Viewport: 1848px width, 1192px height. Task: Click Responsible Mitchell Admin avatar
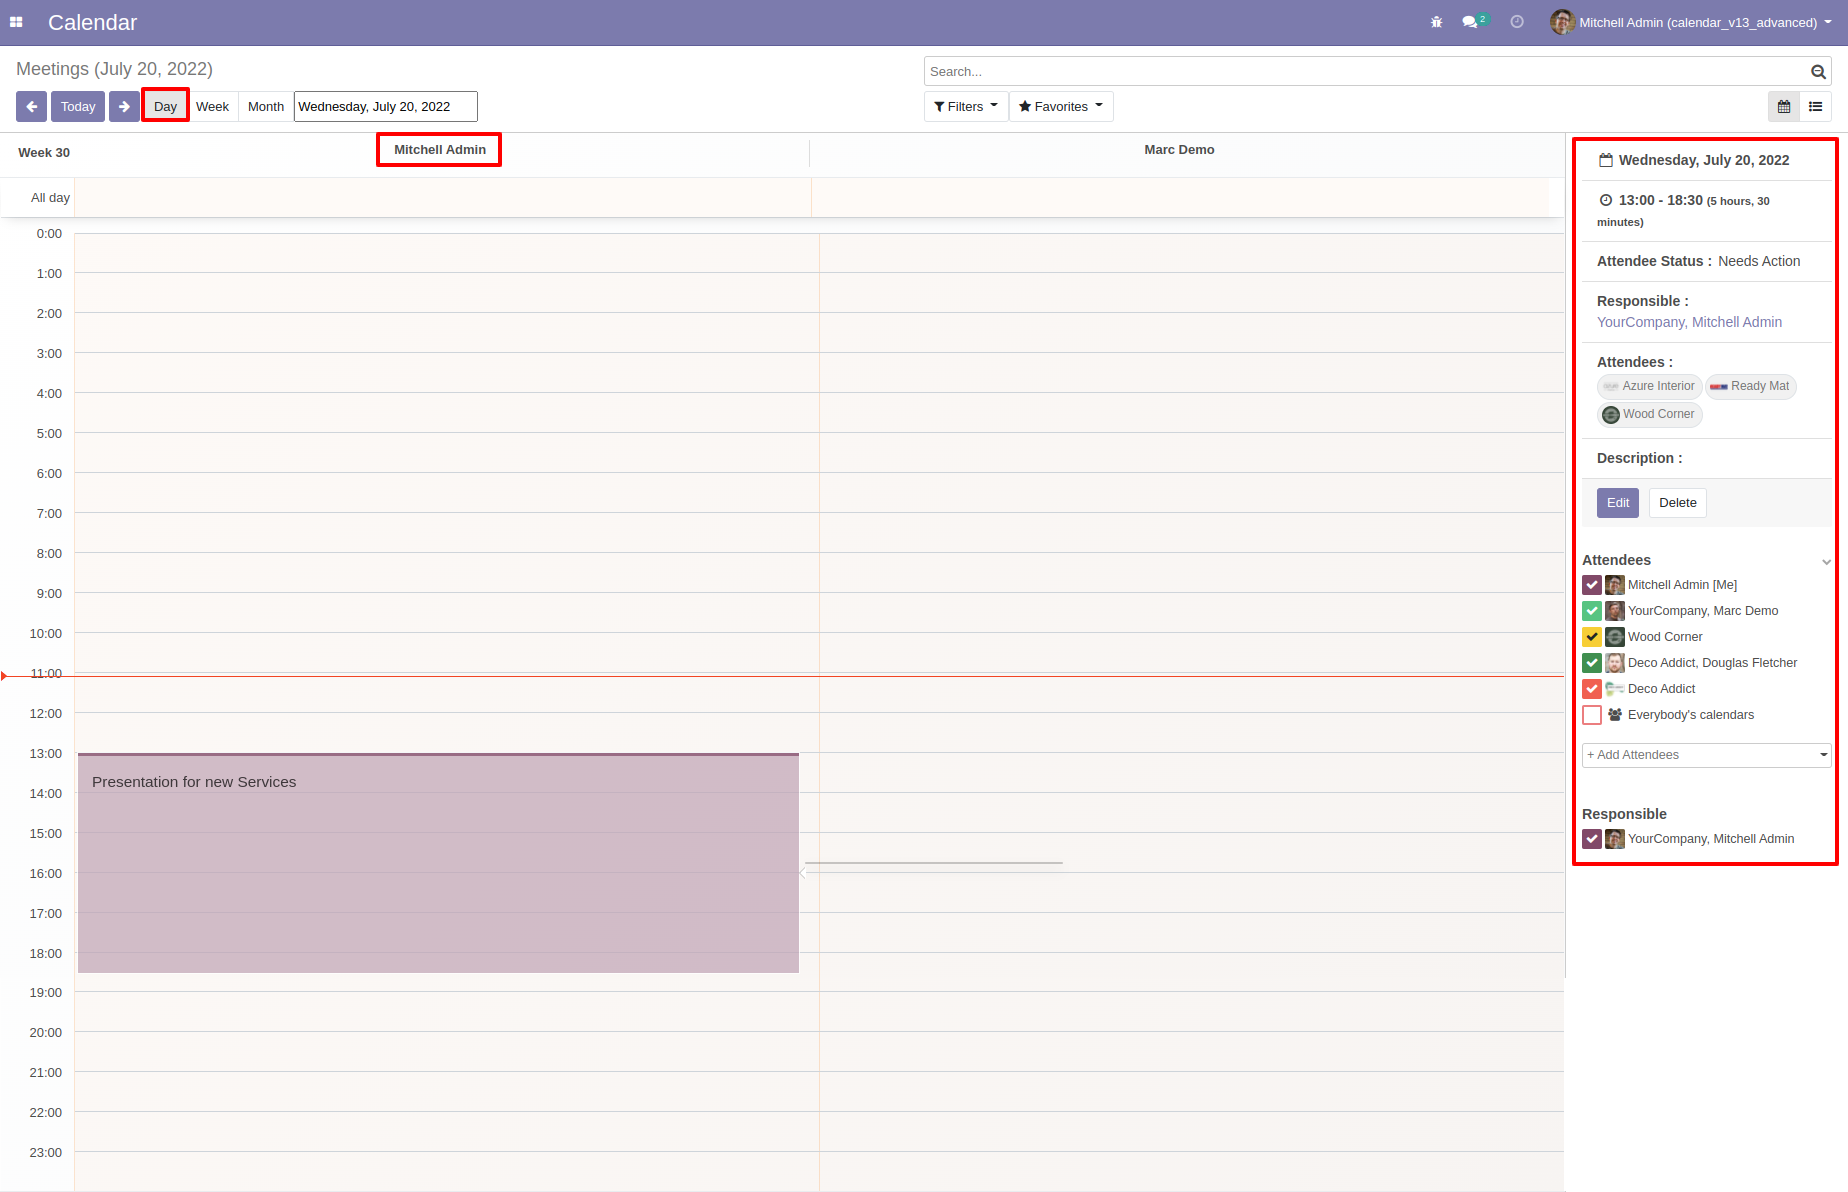click(1615, 839)
